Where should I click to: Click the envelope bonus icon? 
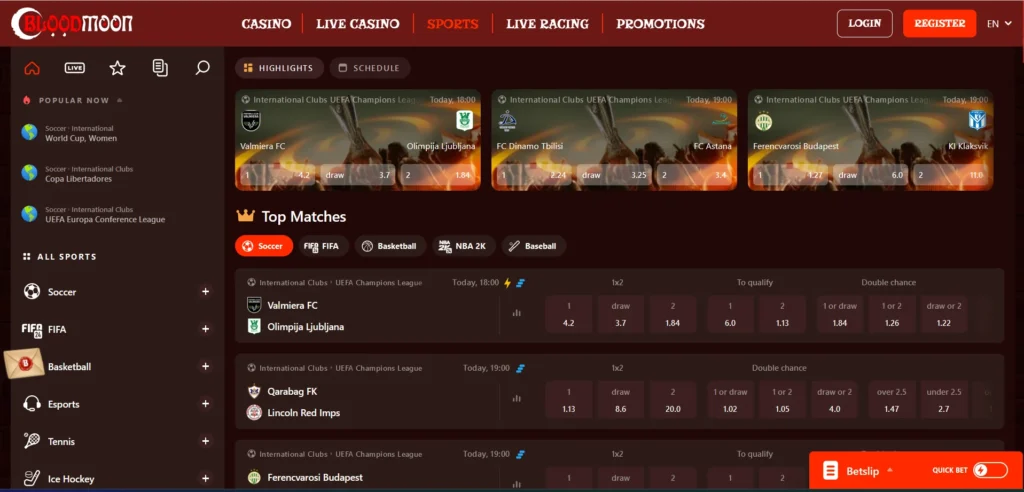coord(22,367)
